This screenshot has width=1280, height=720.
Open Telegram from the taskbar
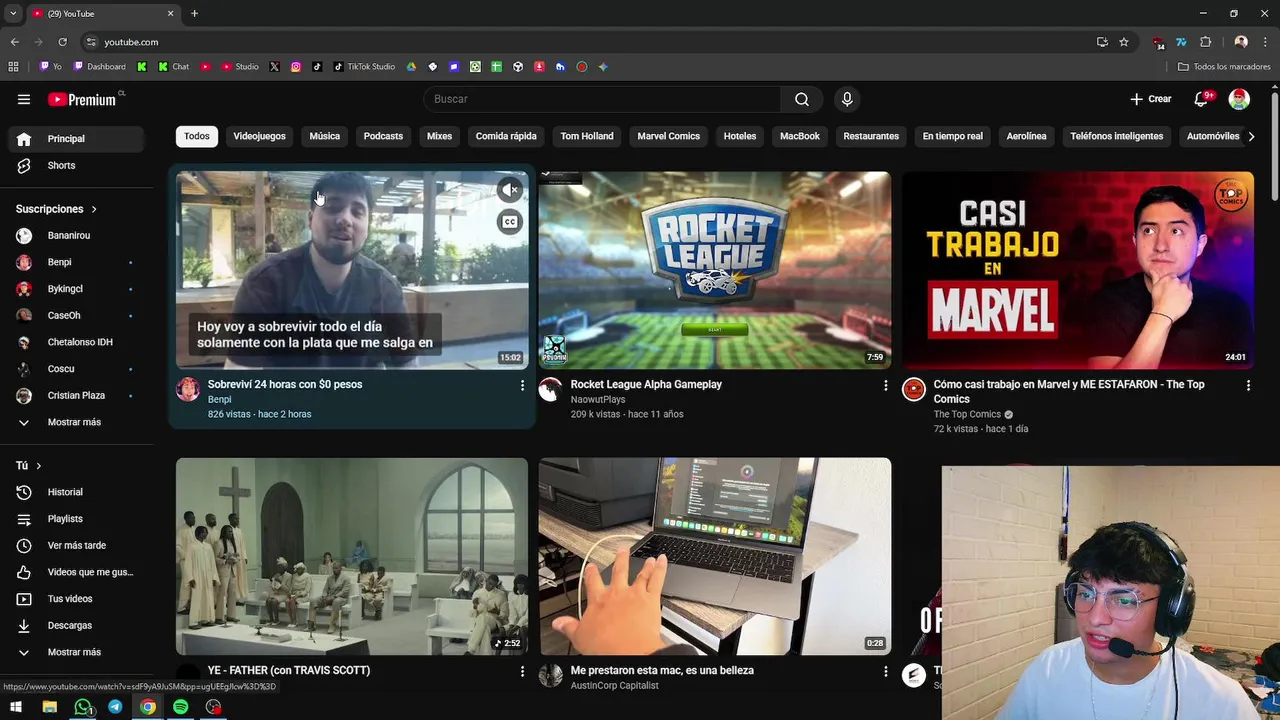point(115,707)
